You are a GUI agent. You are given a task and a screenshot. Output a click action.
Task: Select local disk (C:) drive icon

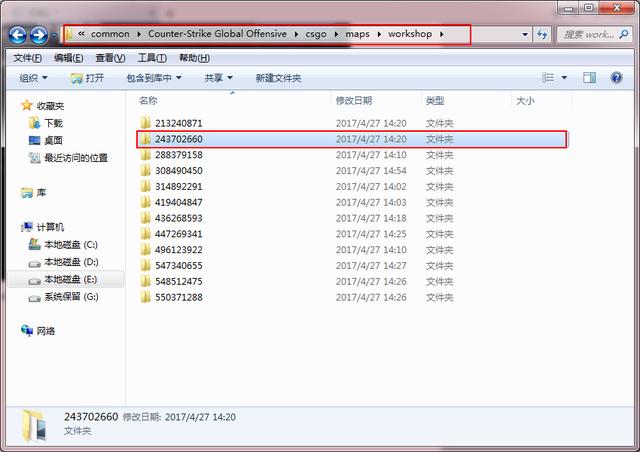(x=35, y=245)
